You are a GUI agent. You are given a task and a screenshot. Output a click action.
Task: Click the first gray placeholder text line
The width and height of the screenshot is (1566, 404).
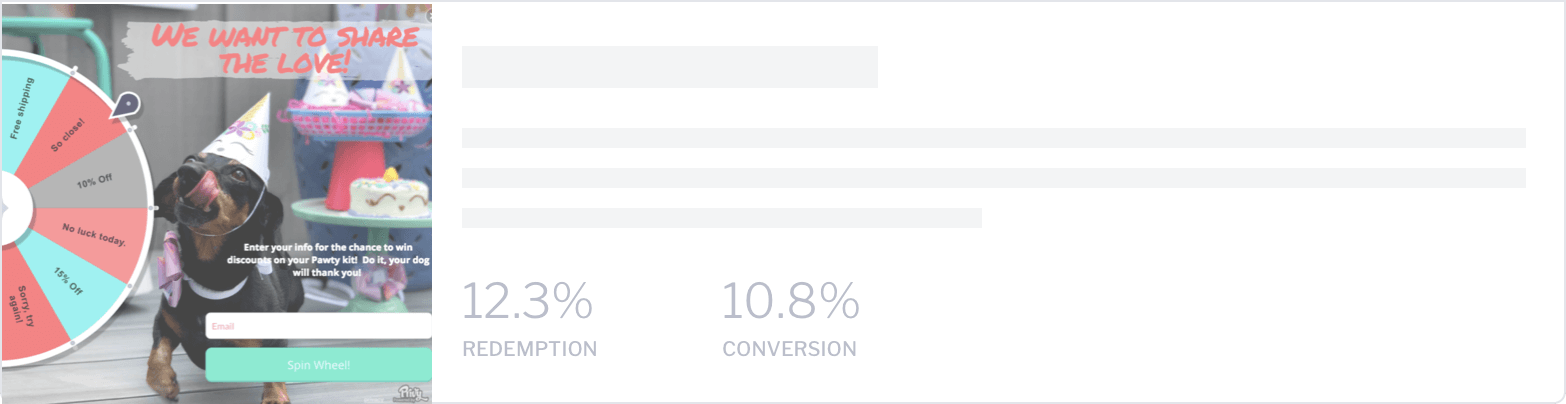point(994,138)
